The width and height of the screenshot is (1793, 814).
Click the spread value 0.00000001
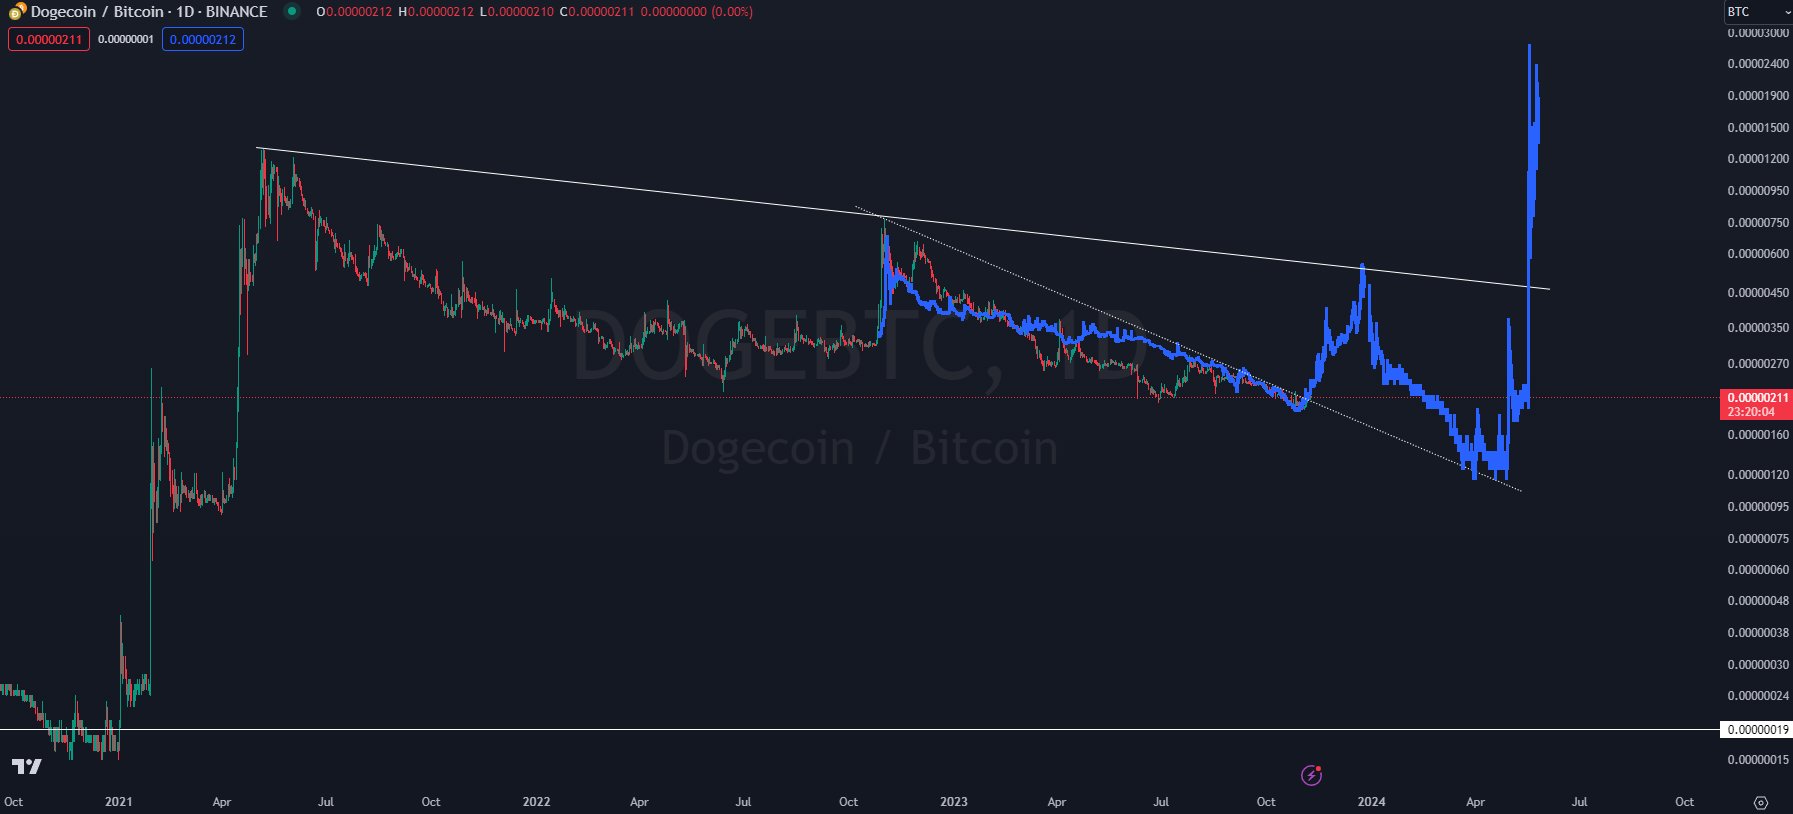(x=126, y=39)
